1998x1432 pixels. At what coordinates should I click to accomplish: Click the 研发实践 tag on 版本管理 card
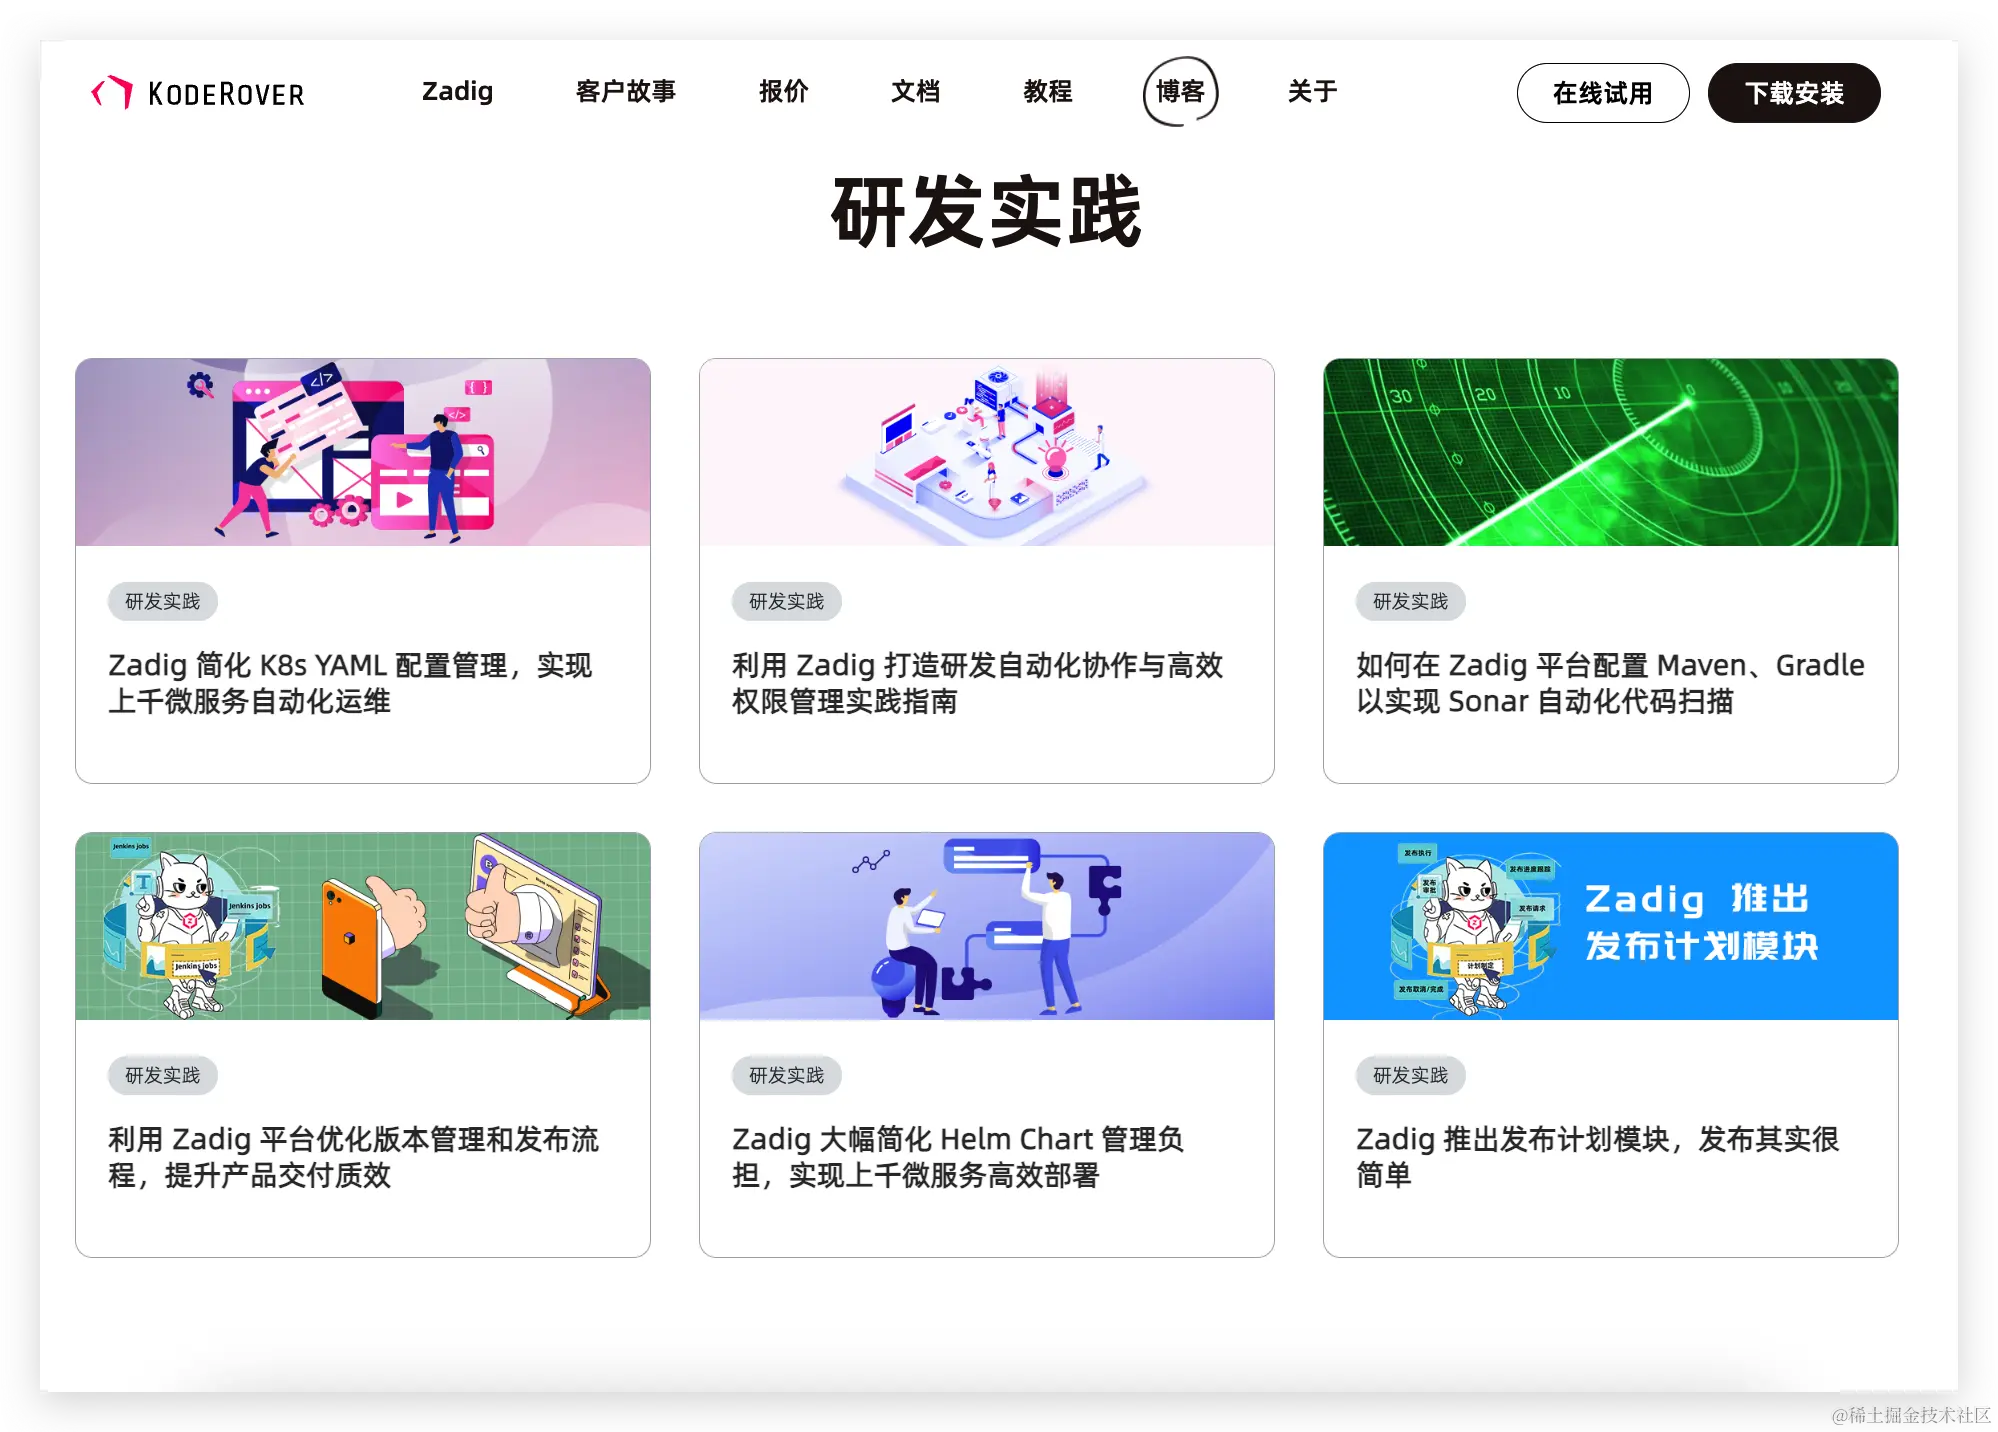(x=162, y=1075)
